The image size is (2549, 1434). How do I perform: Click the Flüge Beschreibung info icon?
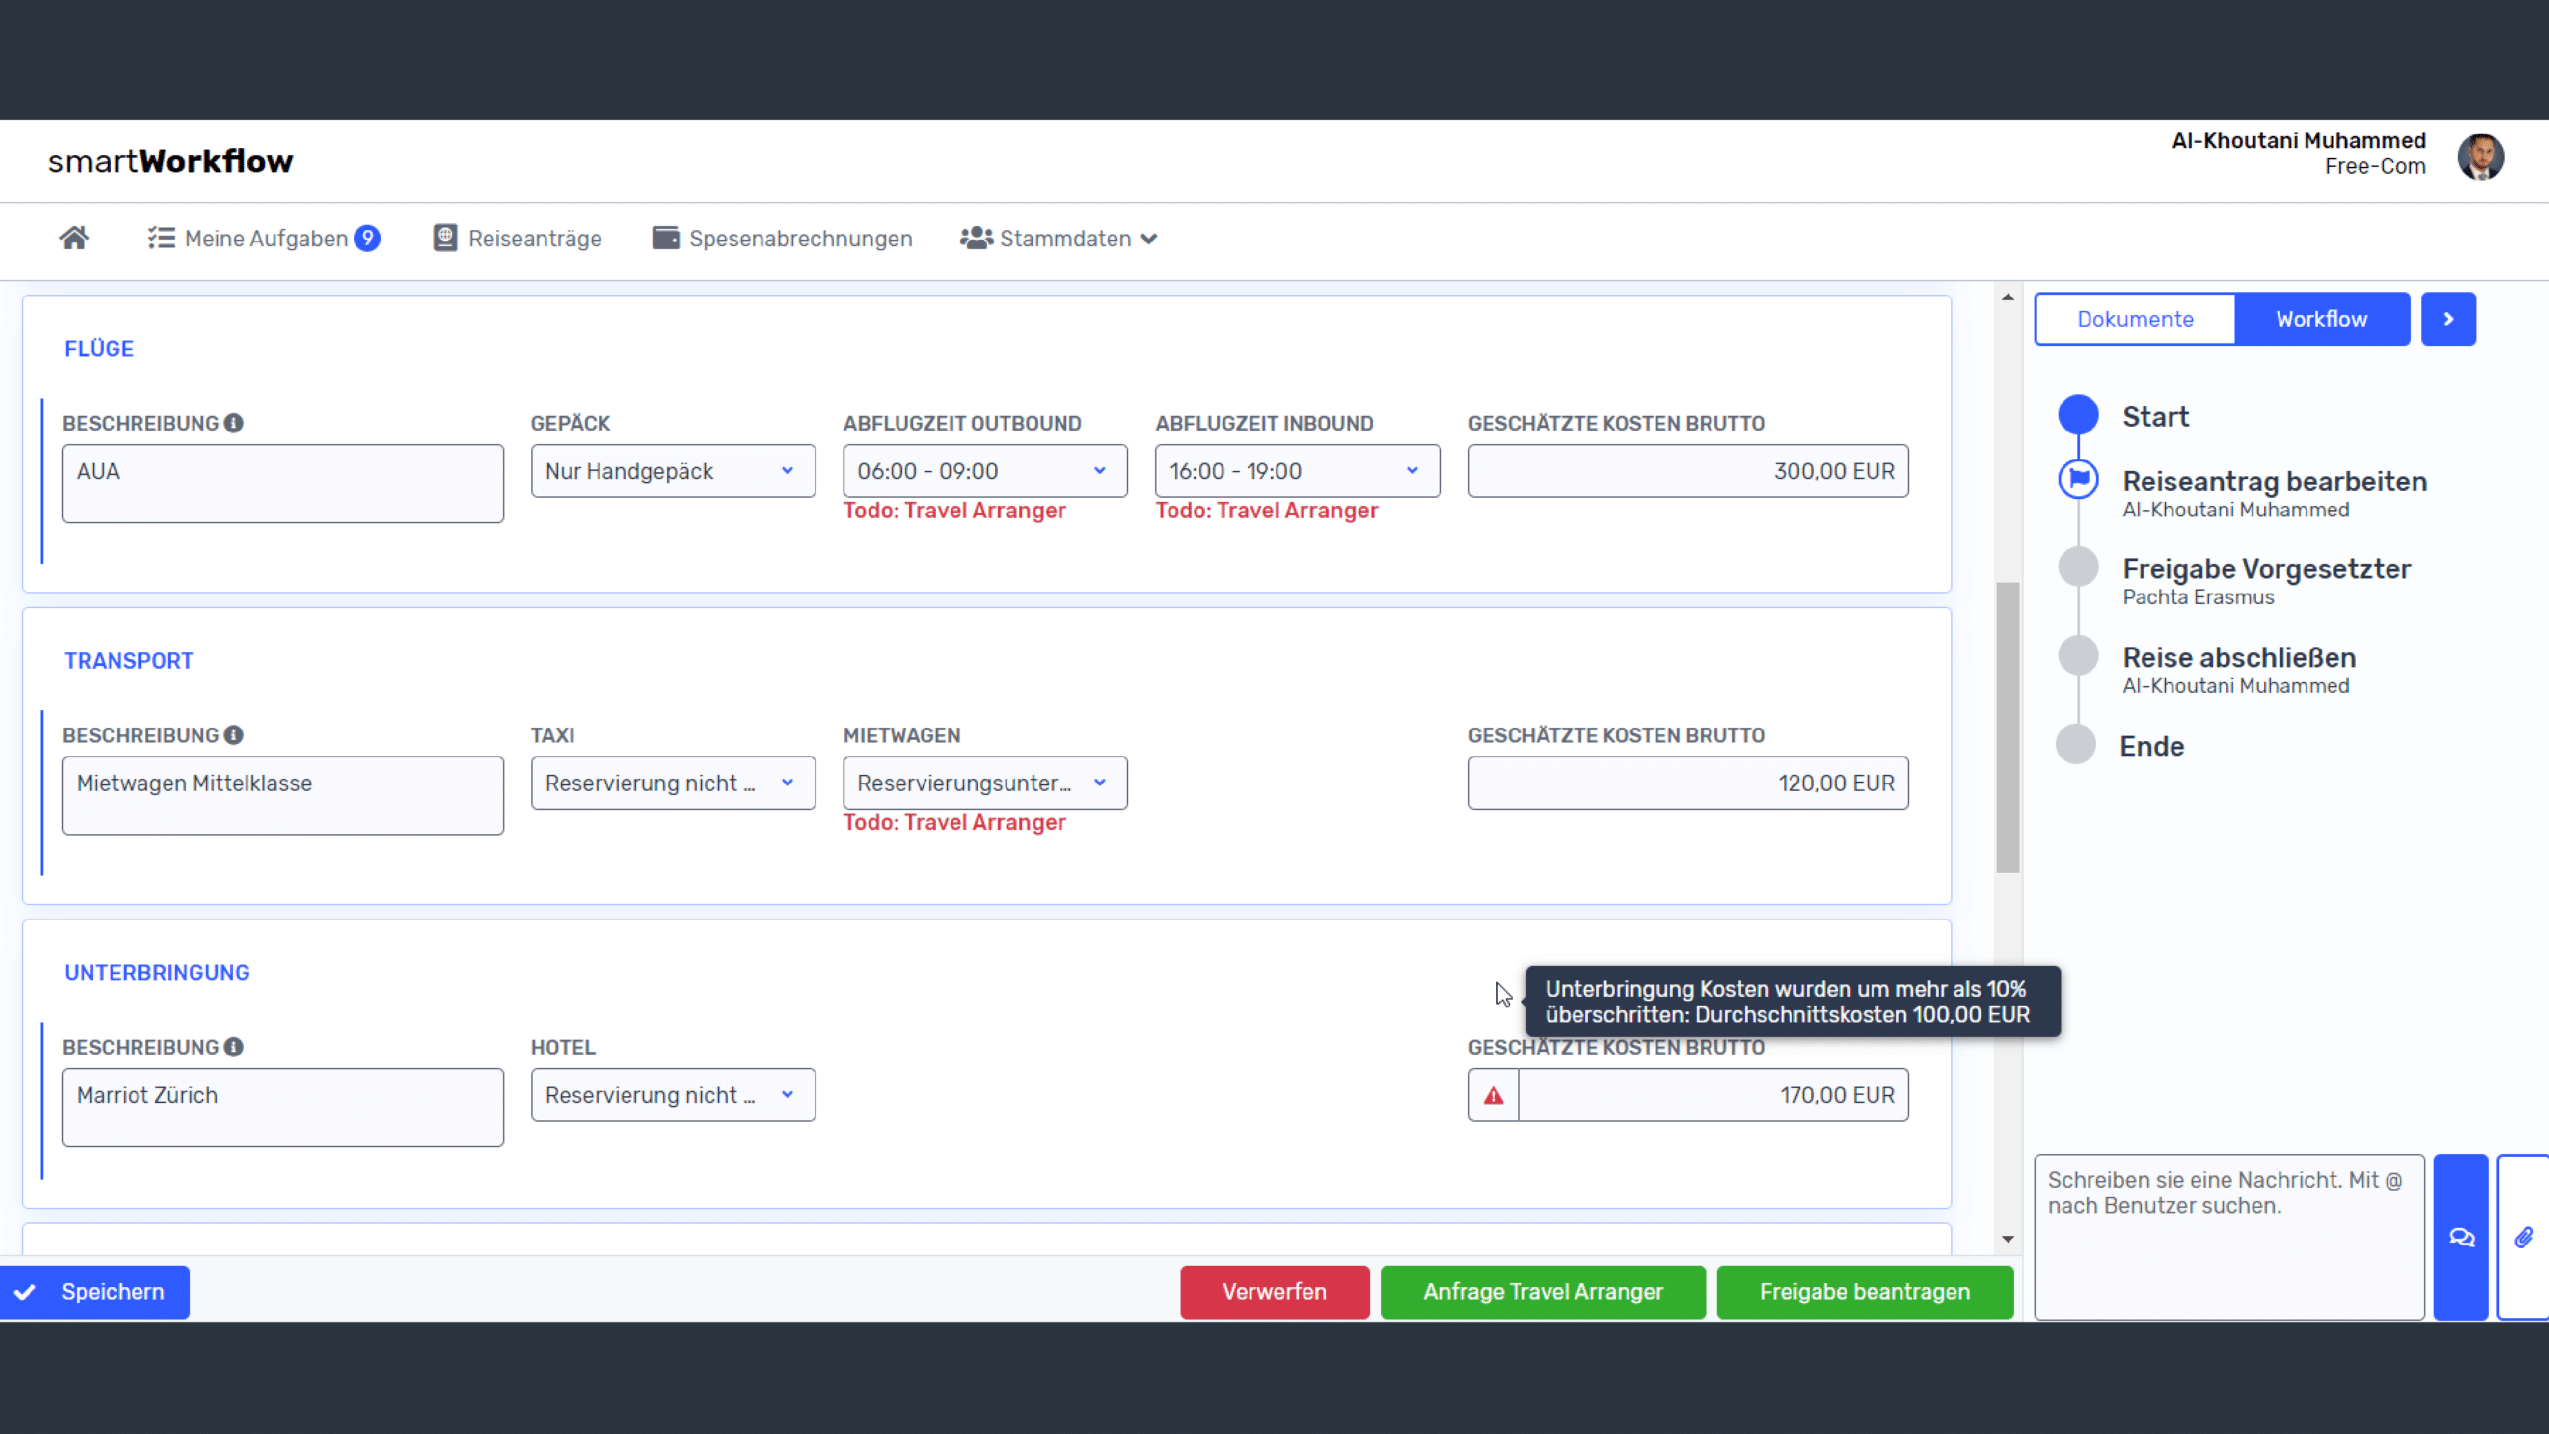[x=234, y=423]
